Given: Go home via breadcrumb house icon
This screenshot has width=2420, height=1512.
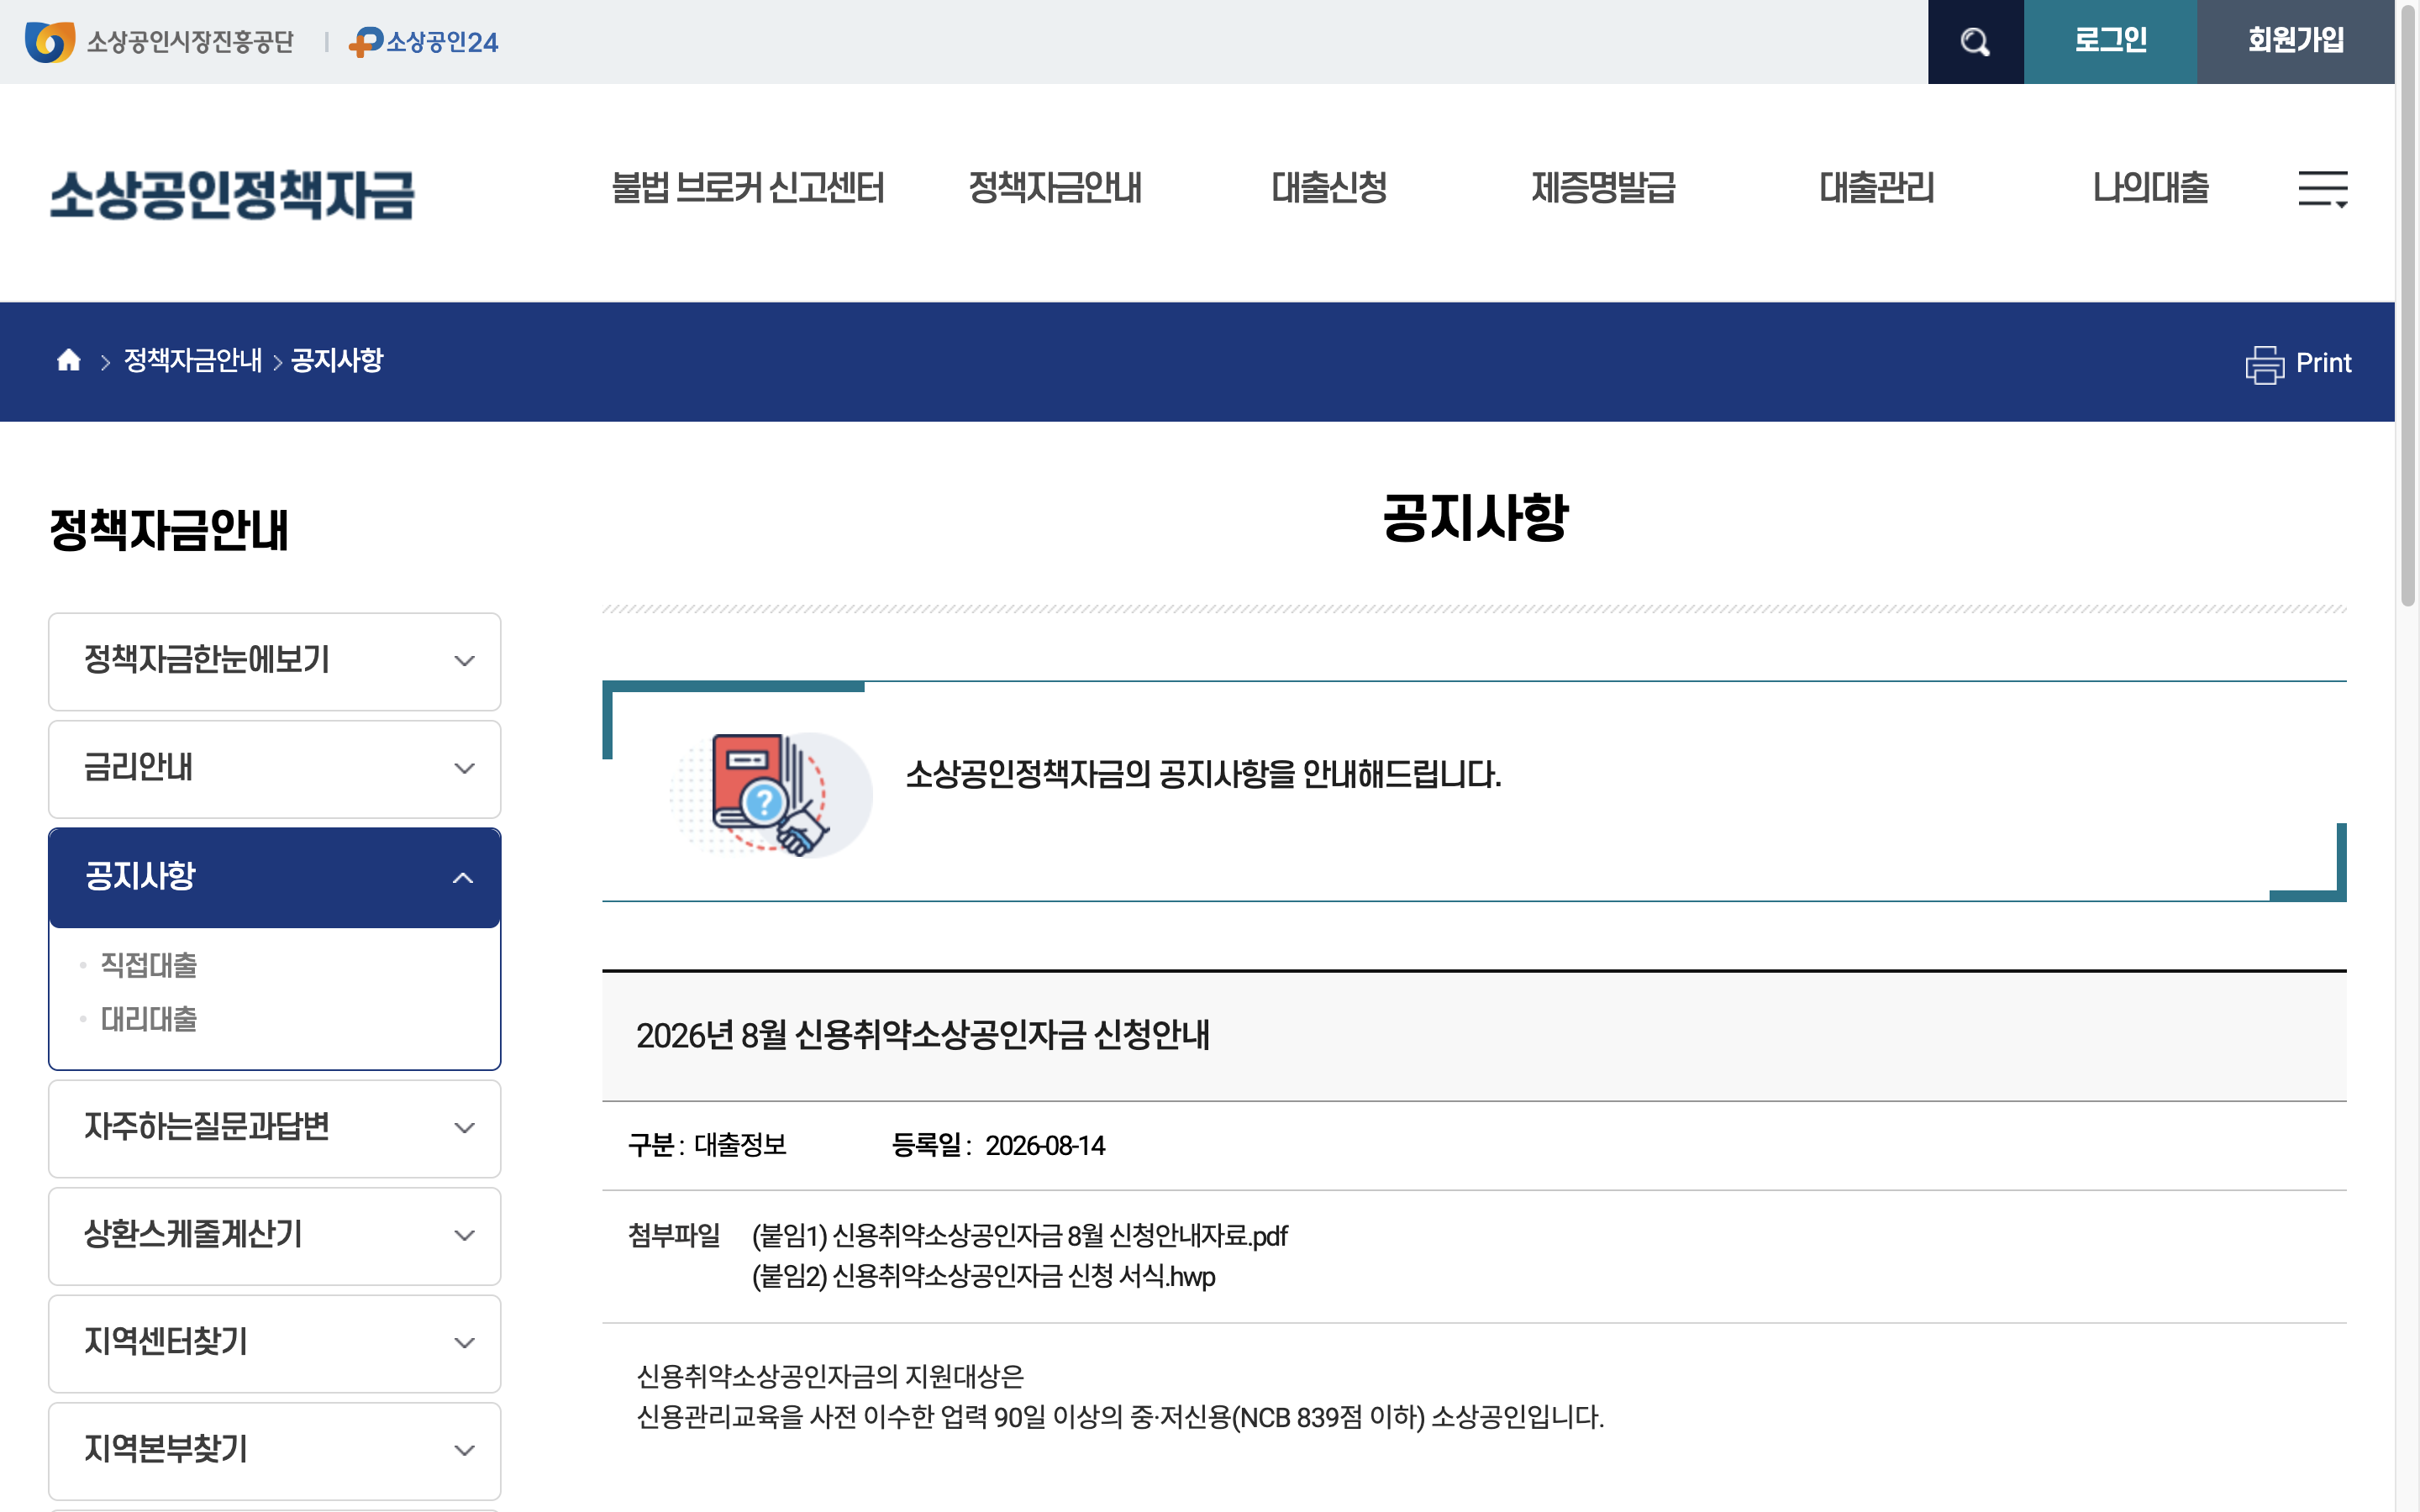Looking at the screenshot, I should tap(69, 360).
